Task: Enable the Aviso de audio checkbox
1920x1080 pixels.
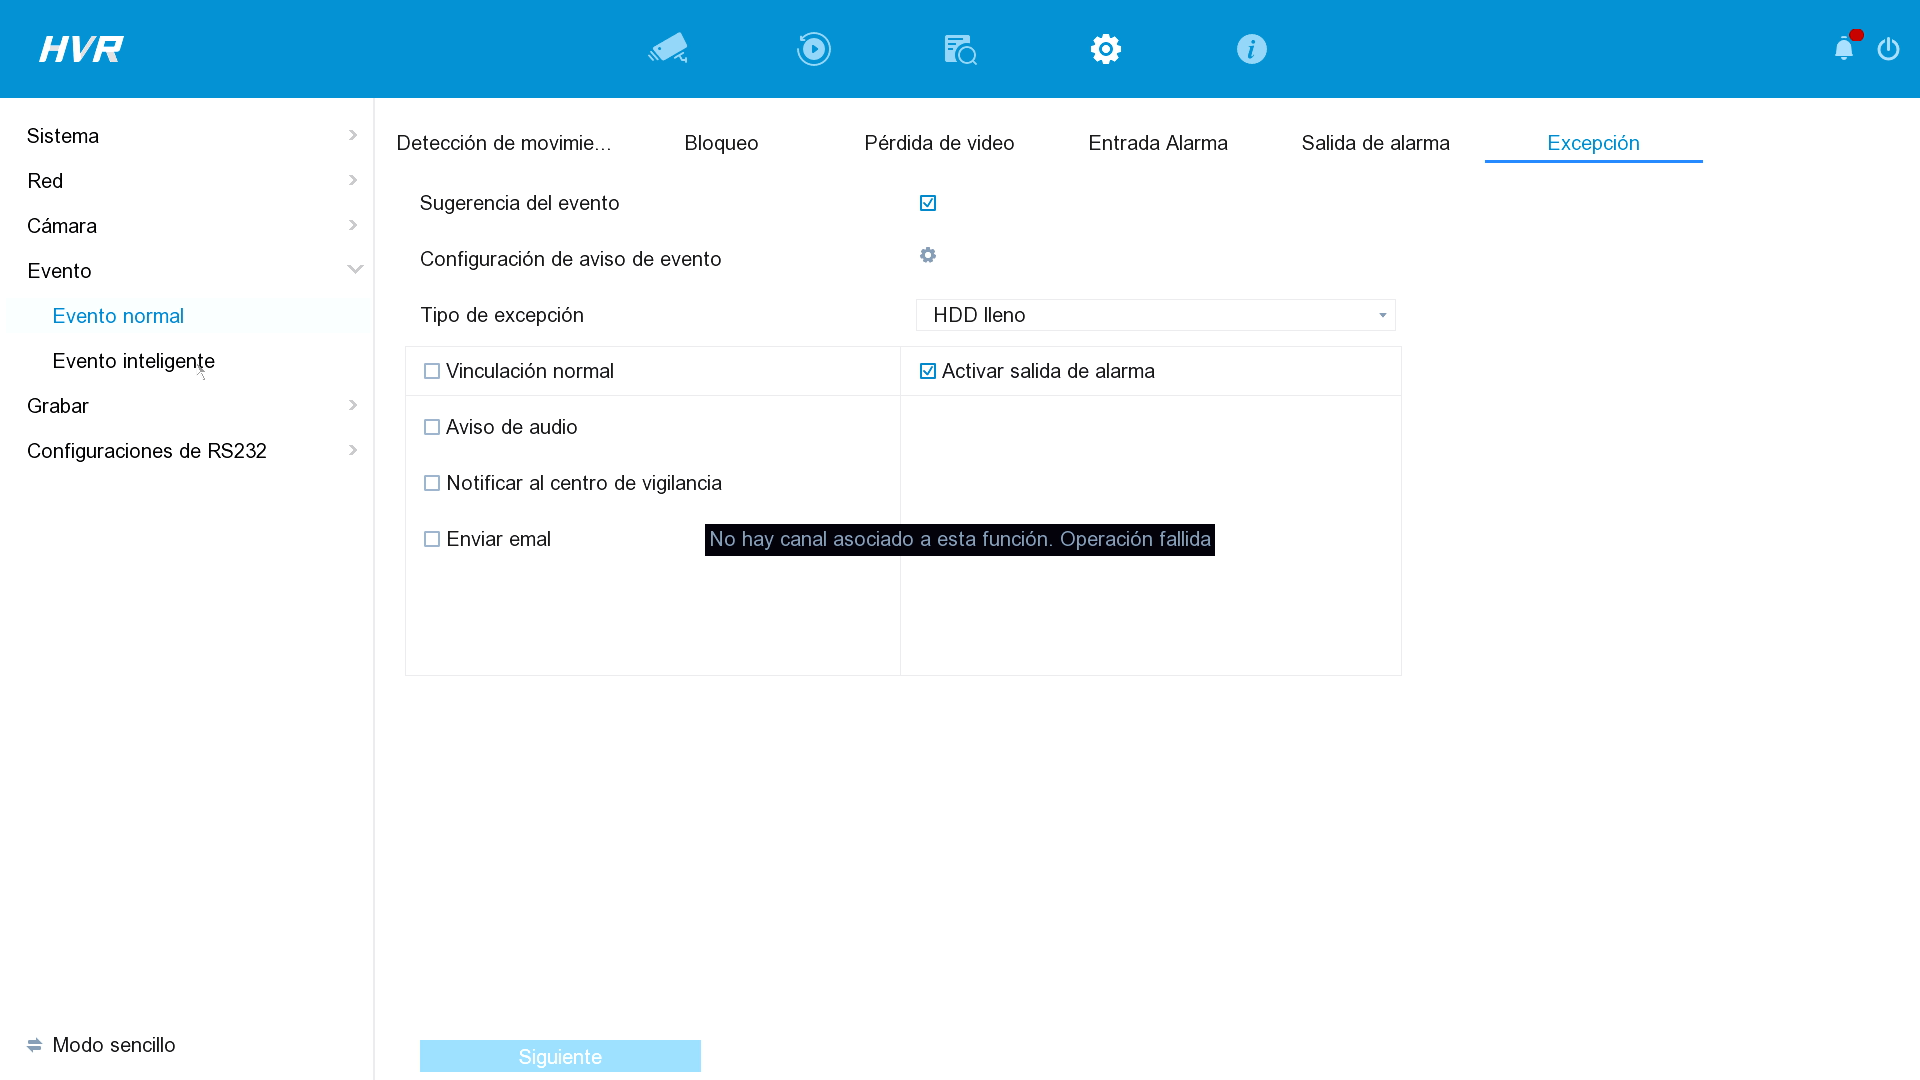Action: (432, 427)
